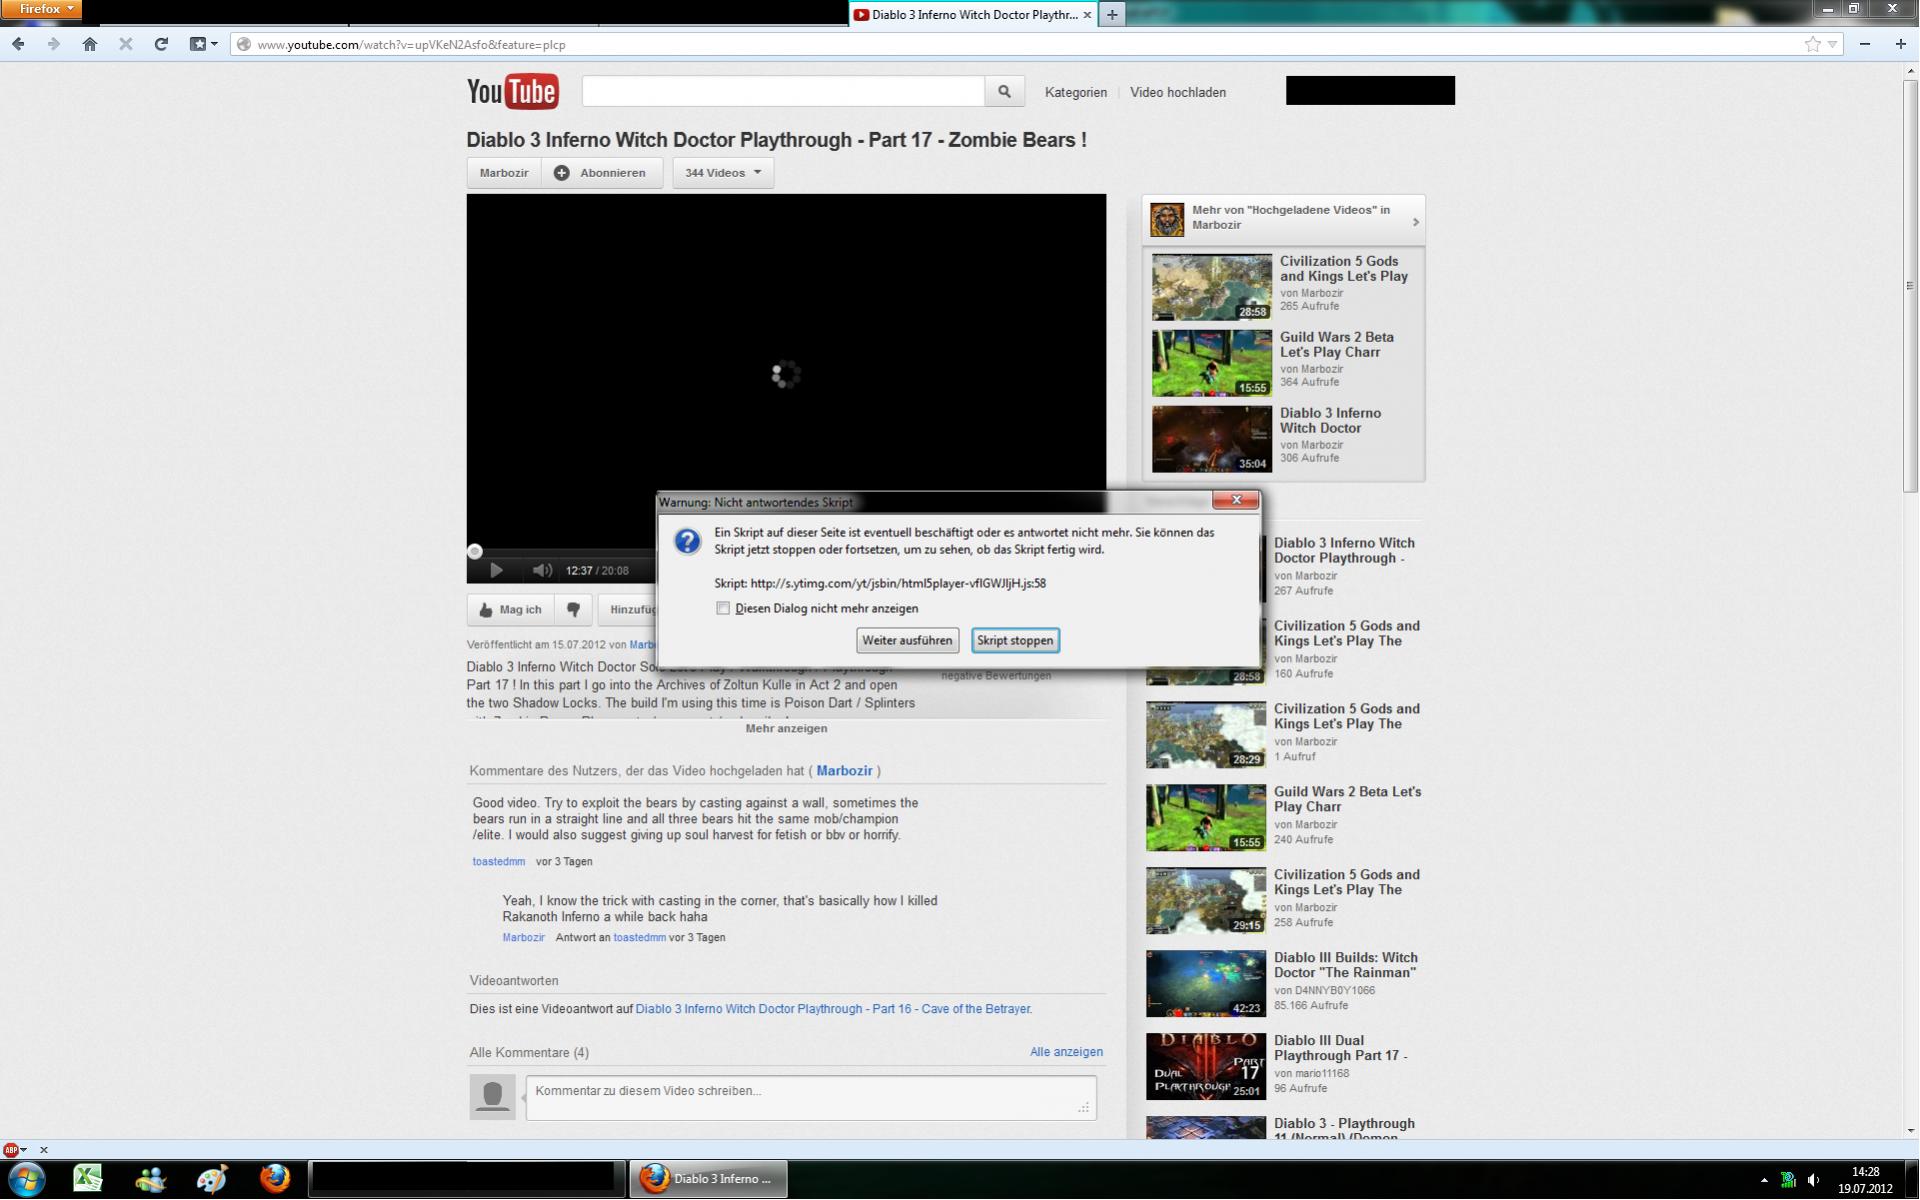The height and width of the screenshot is (1200, 1920).
Task: Select the Diablo 3 Inferno browser tab
Action: pyautogui.click(x=965, y=14)
